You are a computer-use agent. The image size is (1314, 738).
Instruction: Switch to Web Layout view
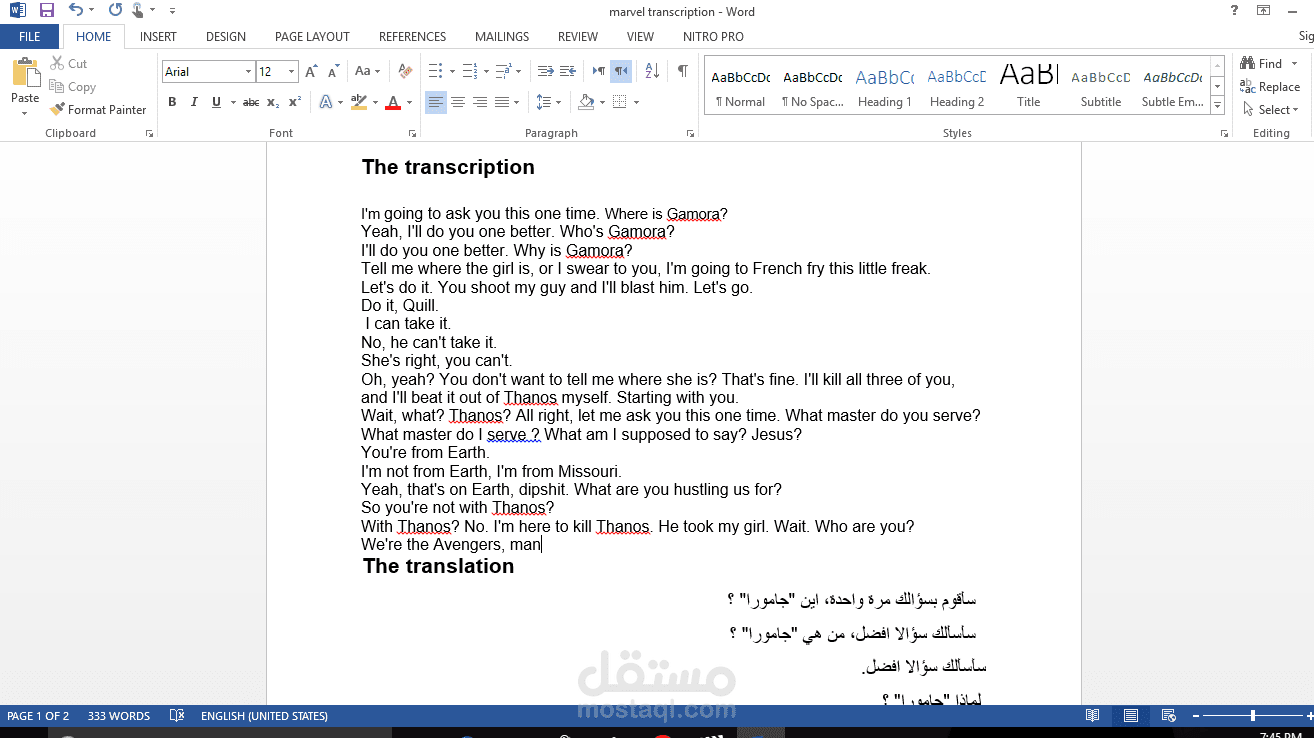coord(1167,716)
